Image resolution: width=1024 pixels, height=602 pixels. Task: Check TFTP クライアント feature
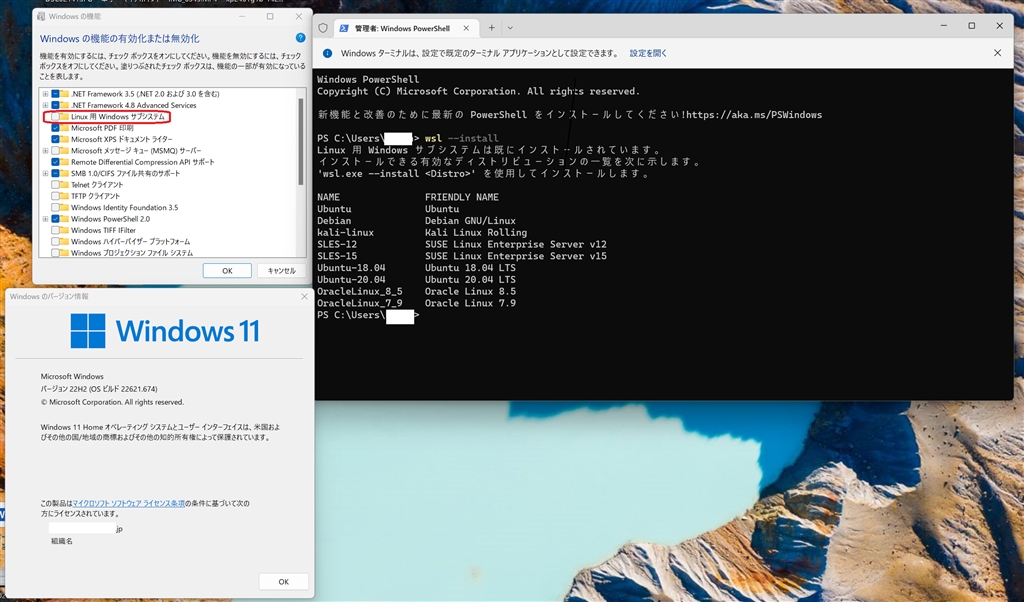[56, 196]
